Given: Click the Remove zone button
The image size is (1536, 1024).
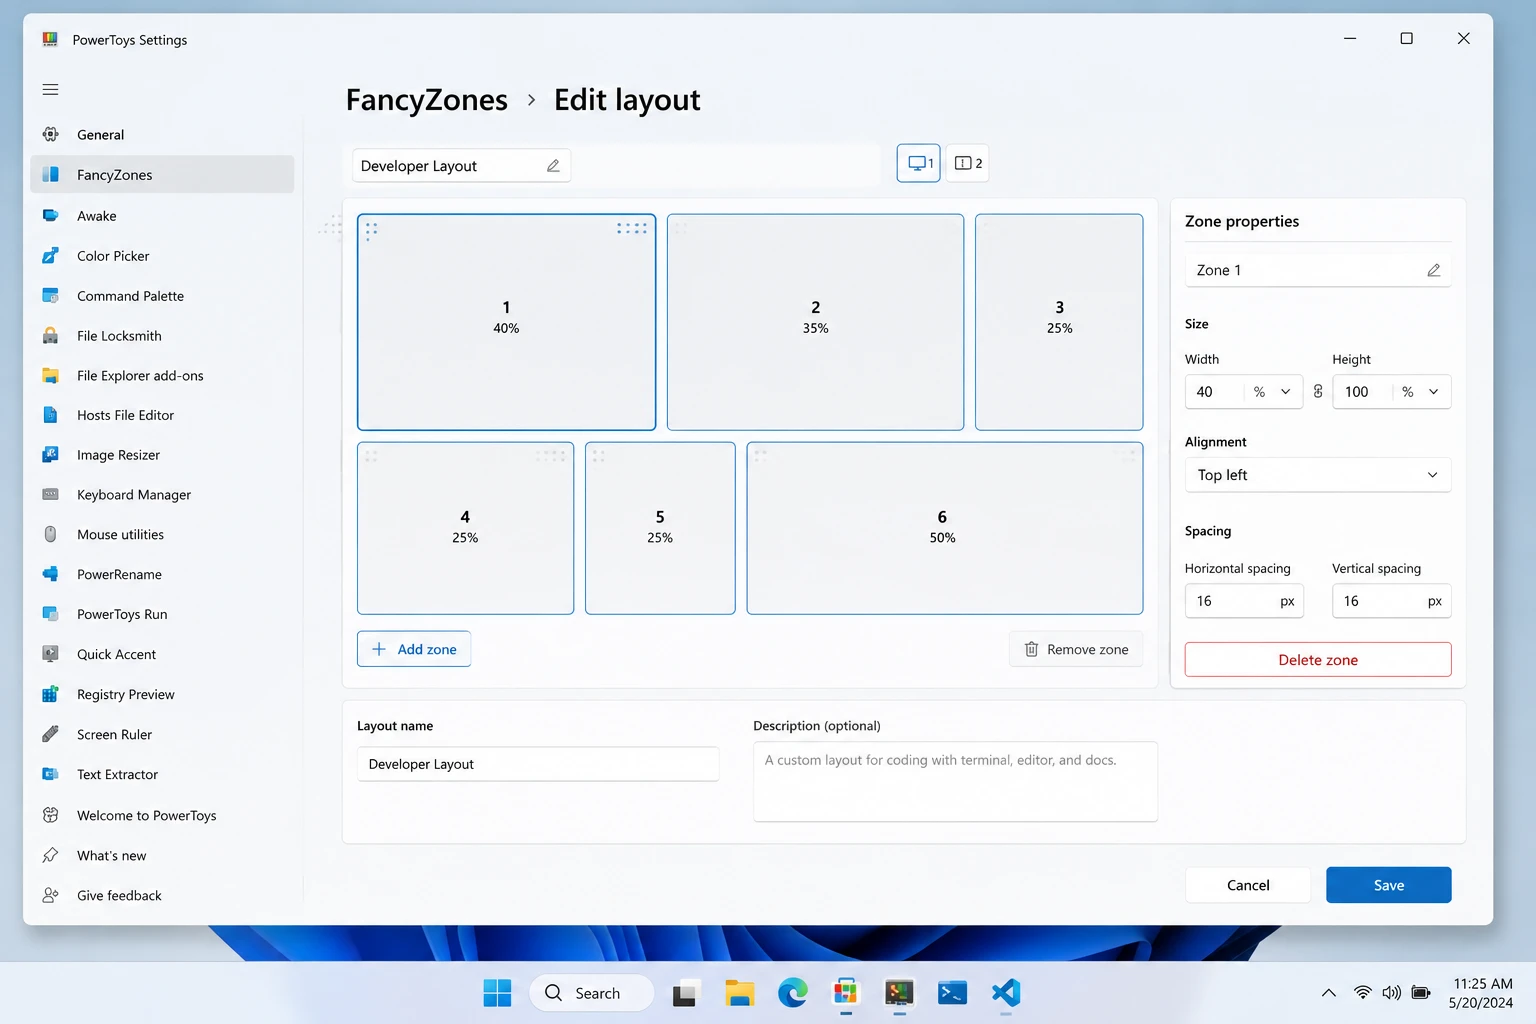Looking at the screenshot, I should point(1076,649).
